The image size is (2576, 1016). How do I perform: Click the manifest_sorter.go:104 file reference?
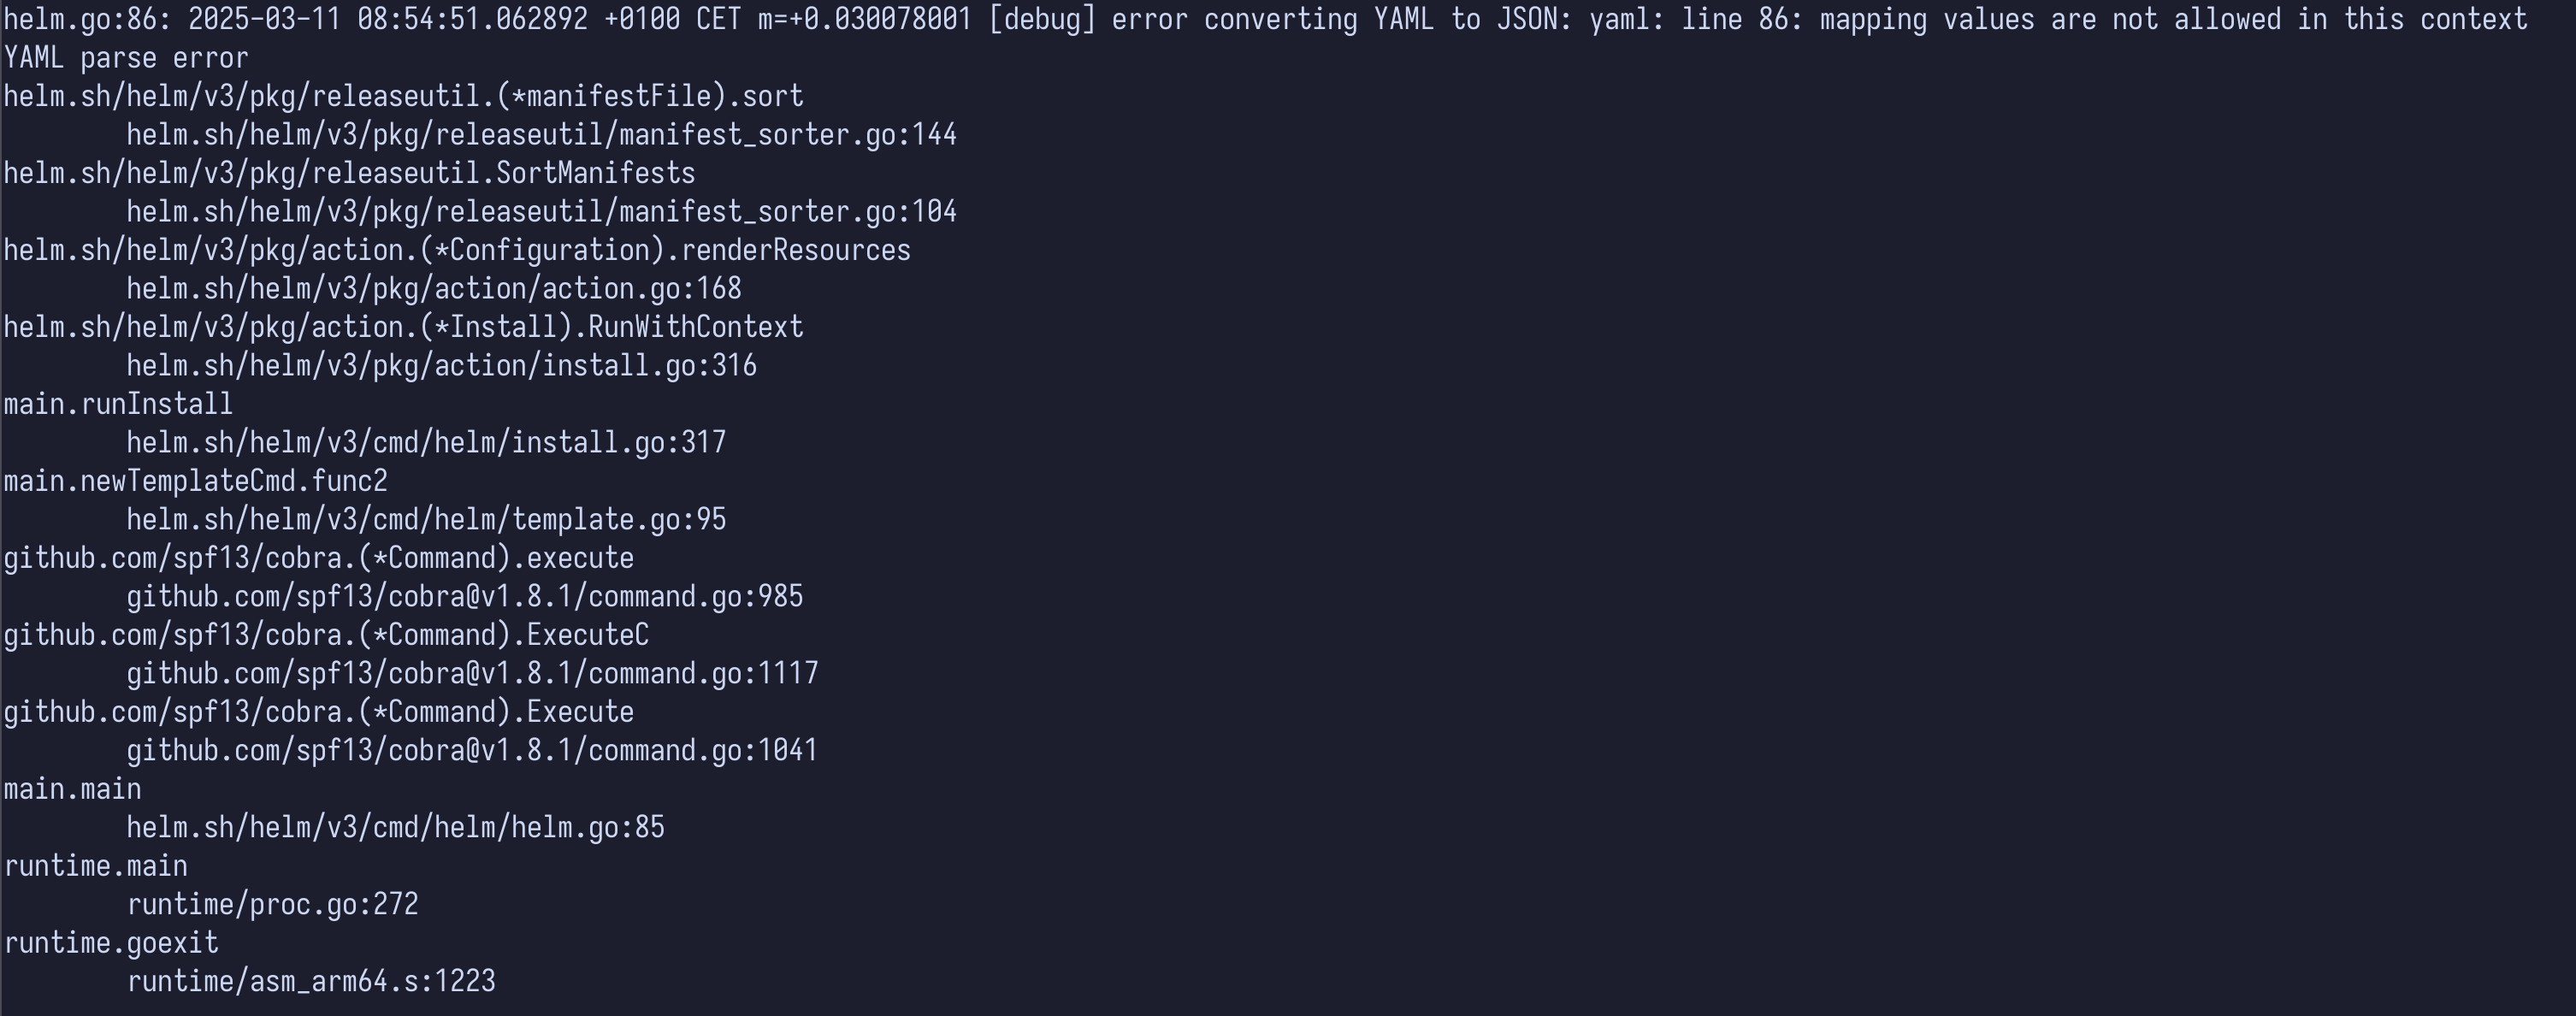(x=541, y=212)
